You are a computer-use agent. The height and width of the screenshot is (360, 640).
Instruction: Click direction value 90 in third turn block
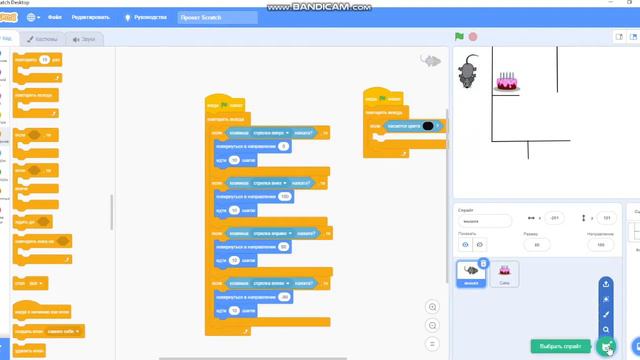(284, 247)
